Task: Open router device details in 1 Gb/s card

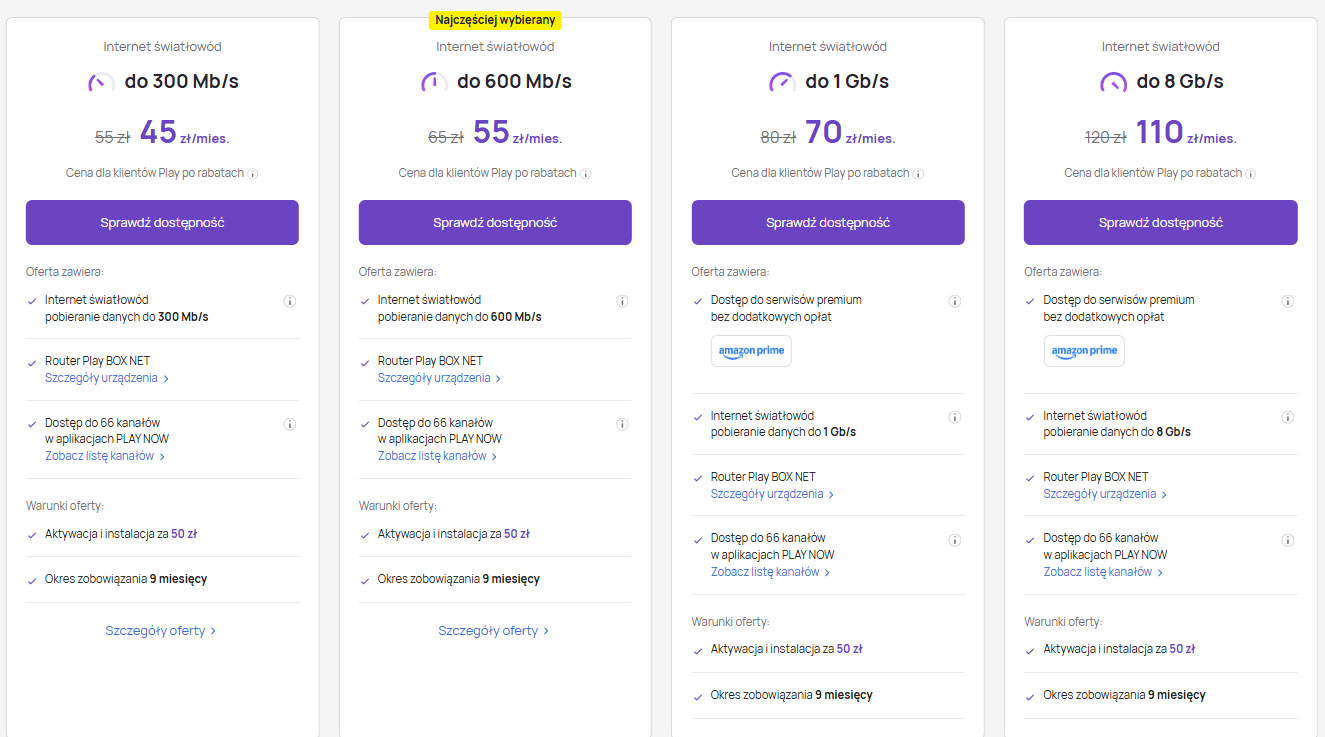Action: [x=773, y=494]
